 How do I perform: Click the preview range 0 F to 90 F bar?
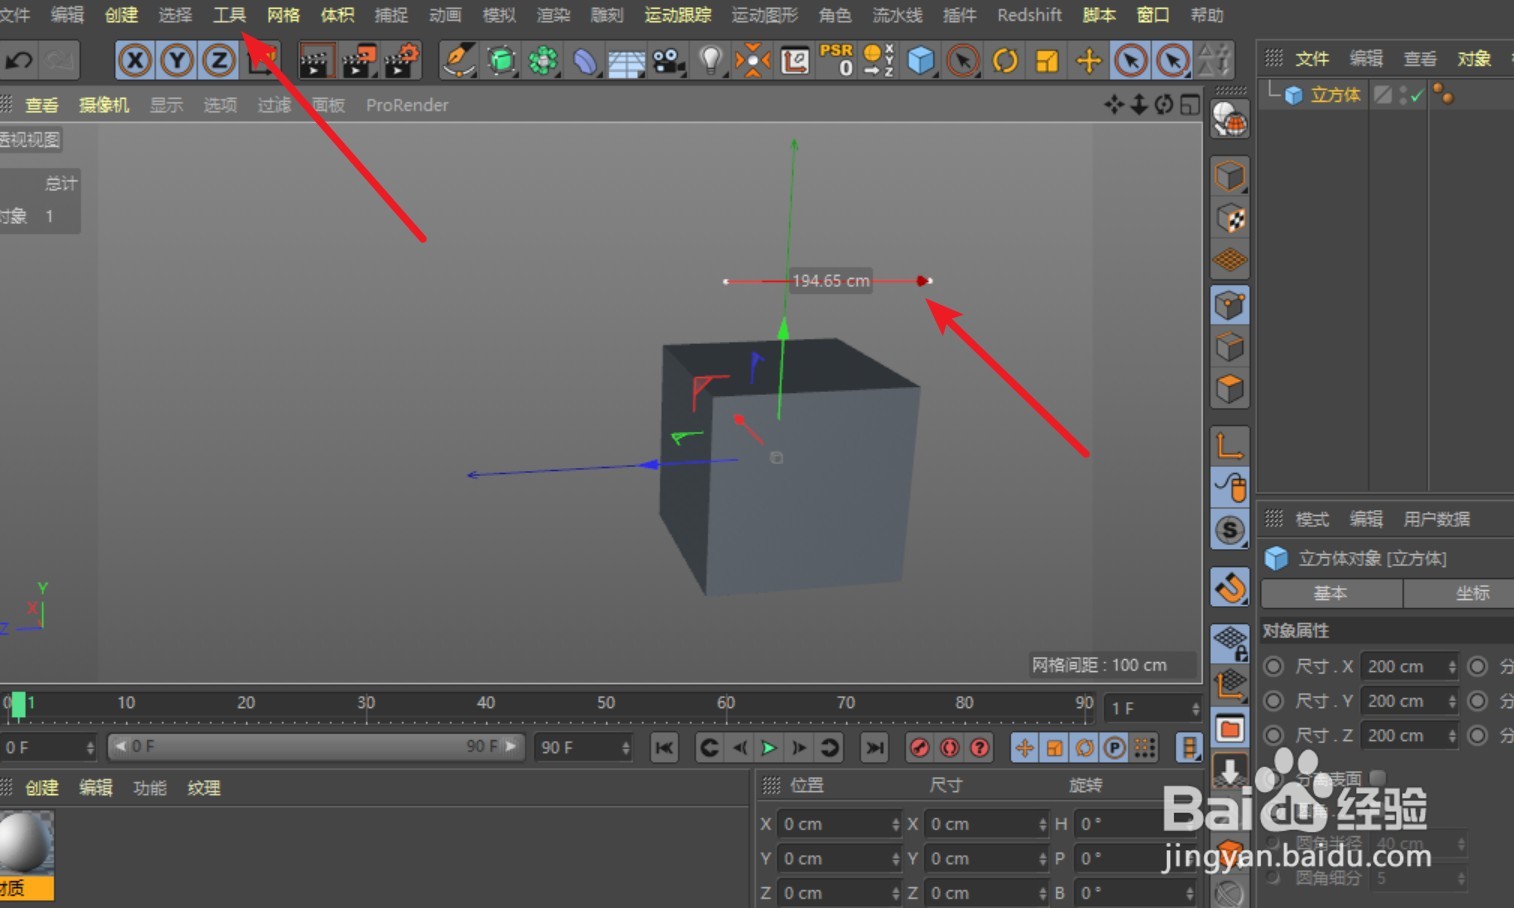(x=316, y=746)
